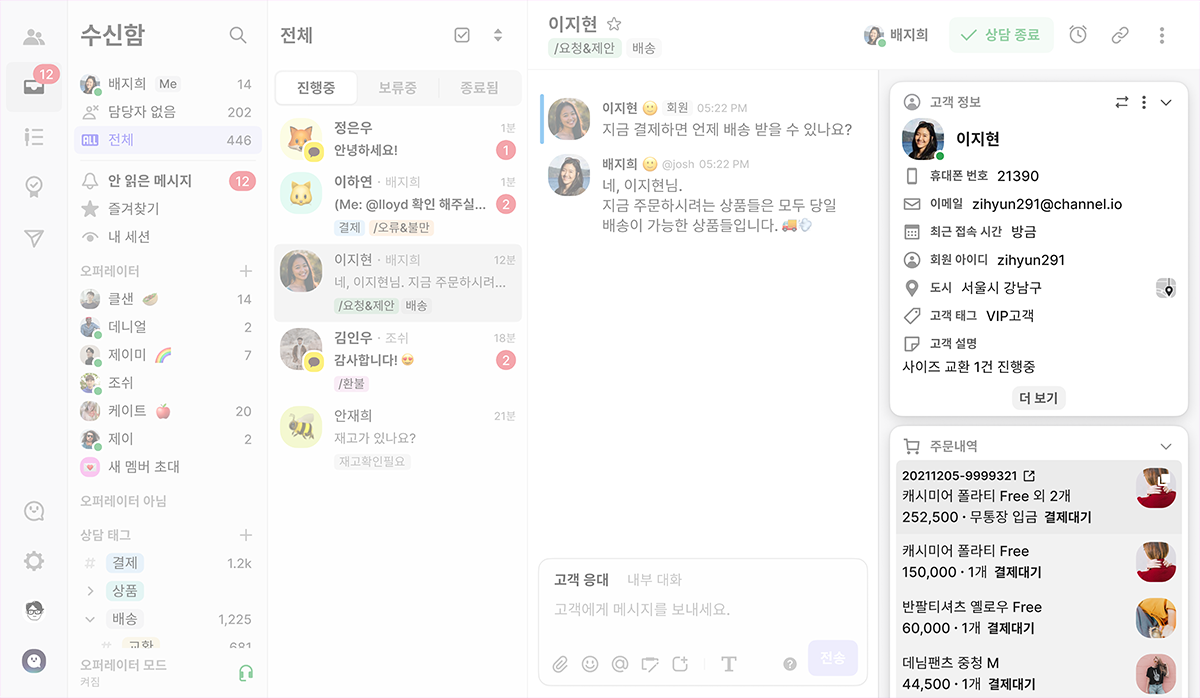The image size is (1200, 698).
Task: Open the attach file paperclip icon
Action: (x=561, y=663)
